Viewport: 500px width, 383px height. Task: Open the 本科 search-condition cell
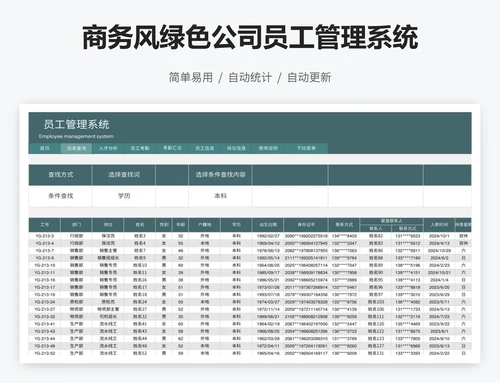point(220,196)
